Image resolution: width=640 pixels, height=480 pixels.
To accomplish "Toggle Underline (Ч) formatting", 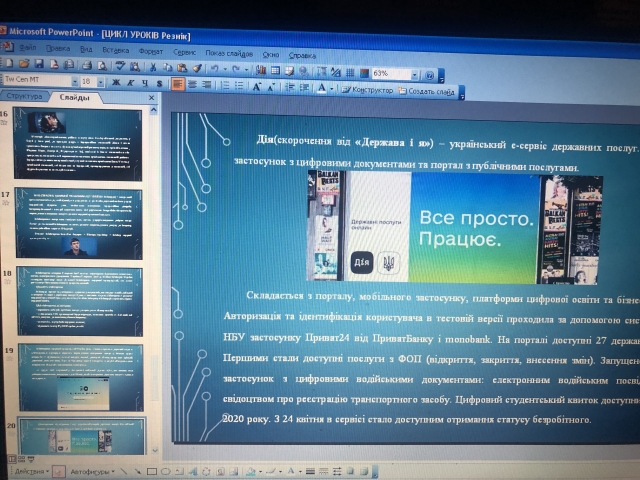I will [145, 83].
